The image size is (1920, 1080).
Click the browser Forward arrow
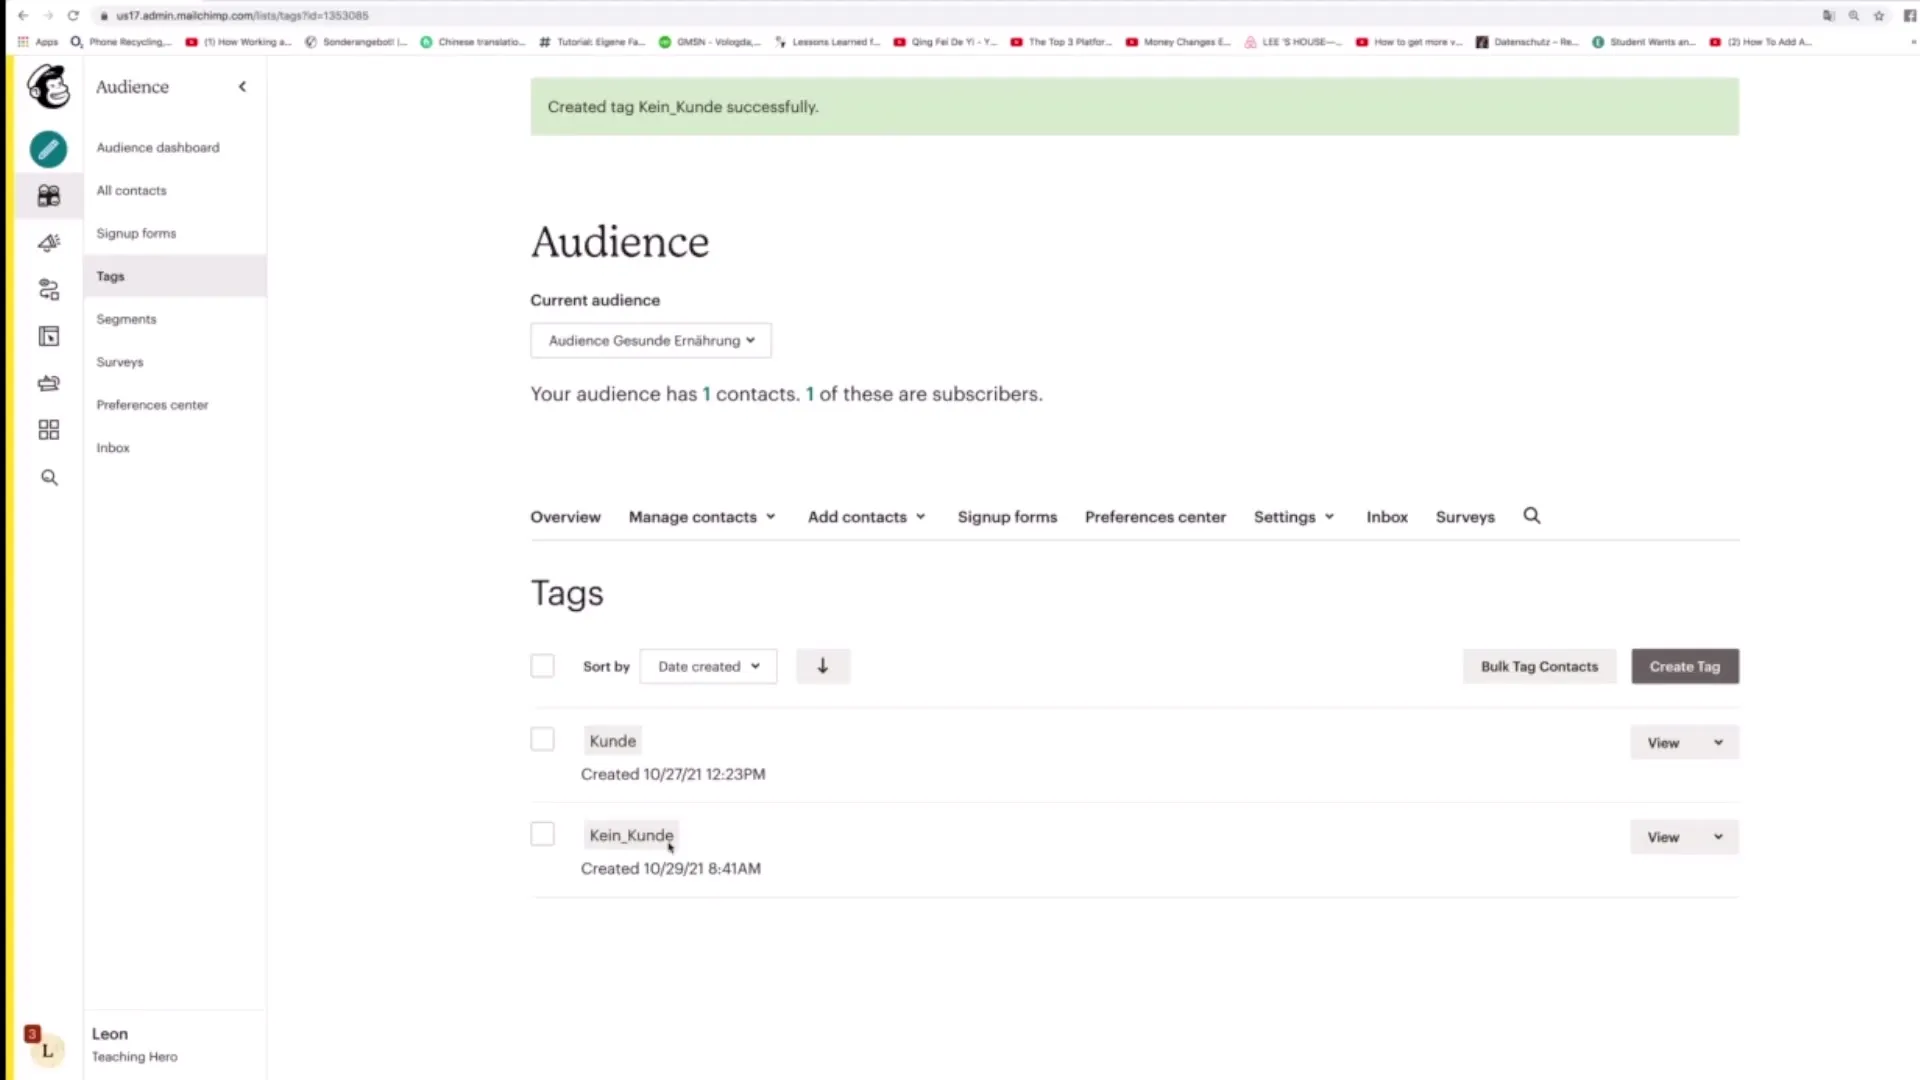point(47,15)
